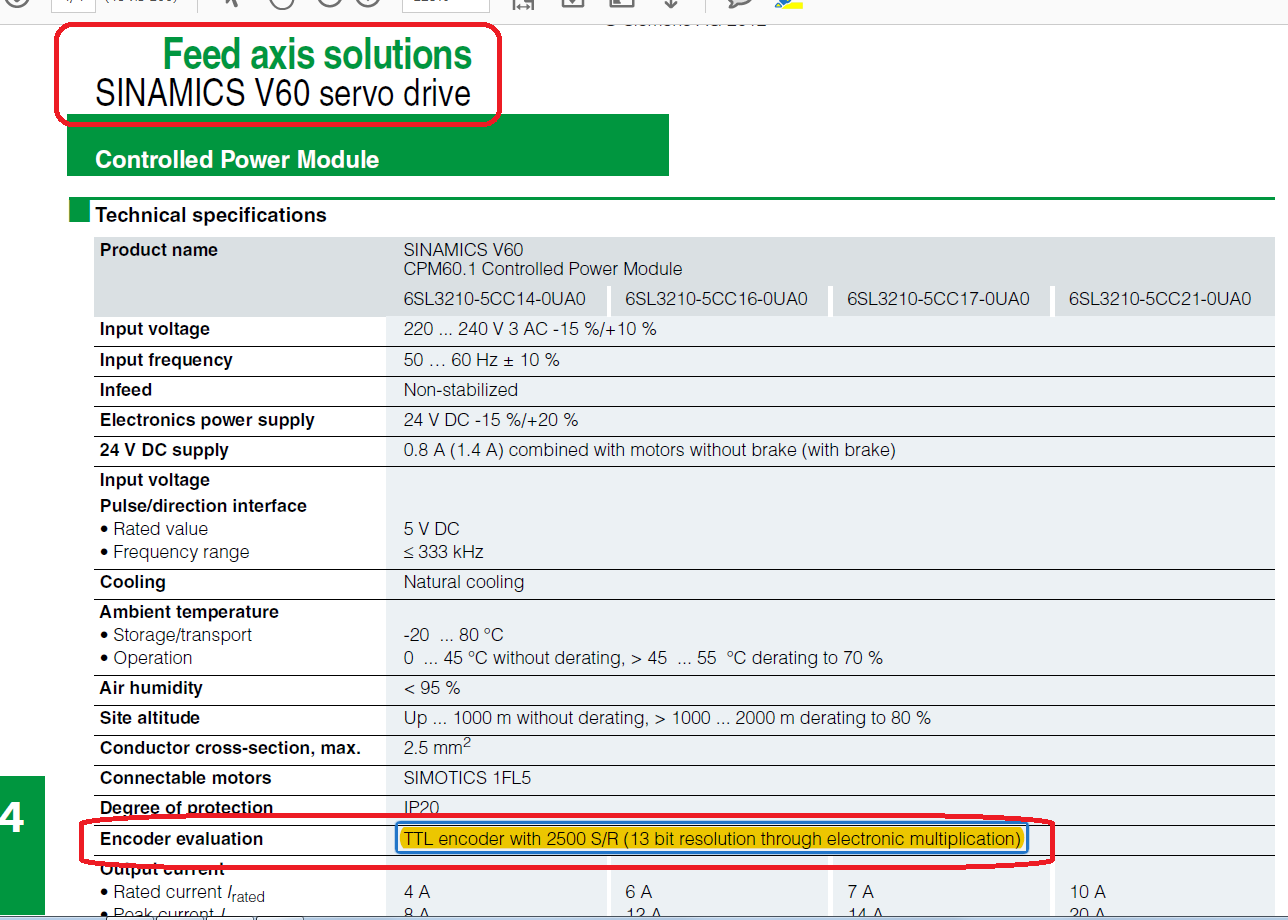Select the '0.8 A (1.4 A) combined with motors' text
The height and width of the screenshot is (920, 1288).
pyautogui.click(x=650, y=450)
